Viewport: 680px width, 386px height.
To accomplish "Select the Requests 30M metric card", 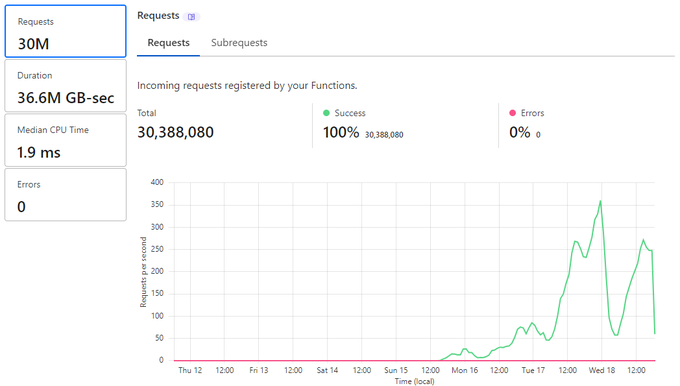I will 65,31.
